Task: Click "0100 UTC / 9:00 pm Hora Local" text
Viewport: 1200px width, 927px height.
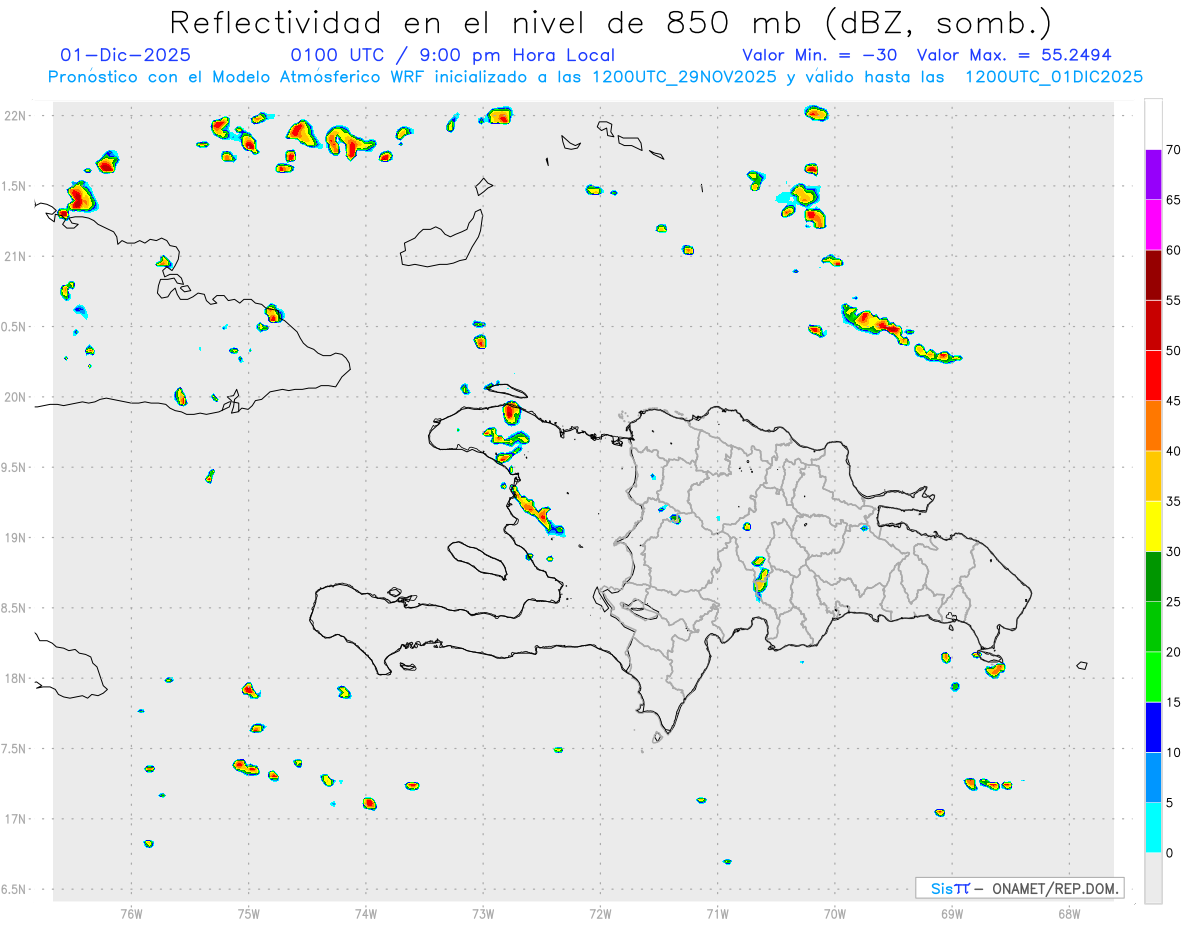Action: tap(452, 56)
